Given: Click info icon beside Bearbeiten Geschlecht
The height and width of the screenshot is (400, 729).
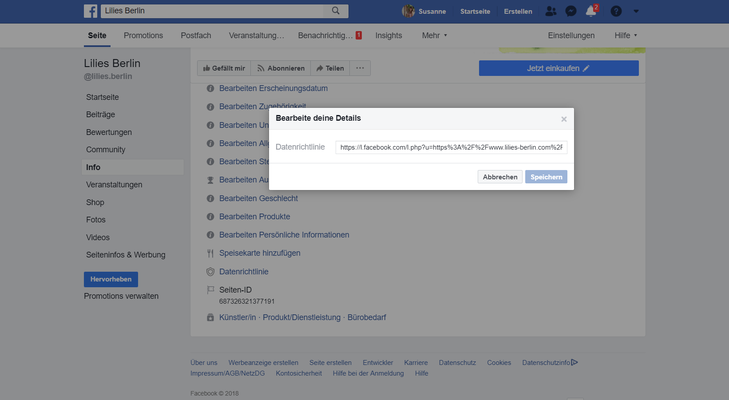Looking at the screenshot, I should point(210,199).
